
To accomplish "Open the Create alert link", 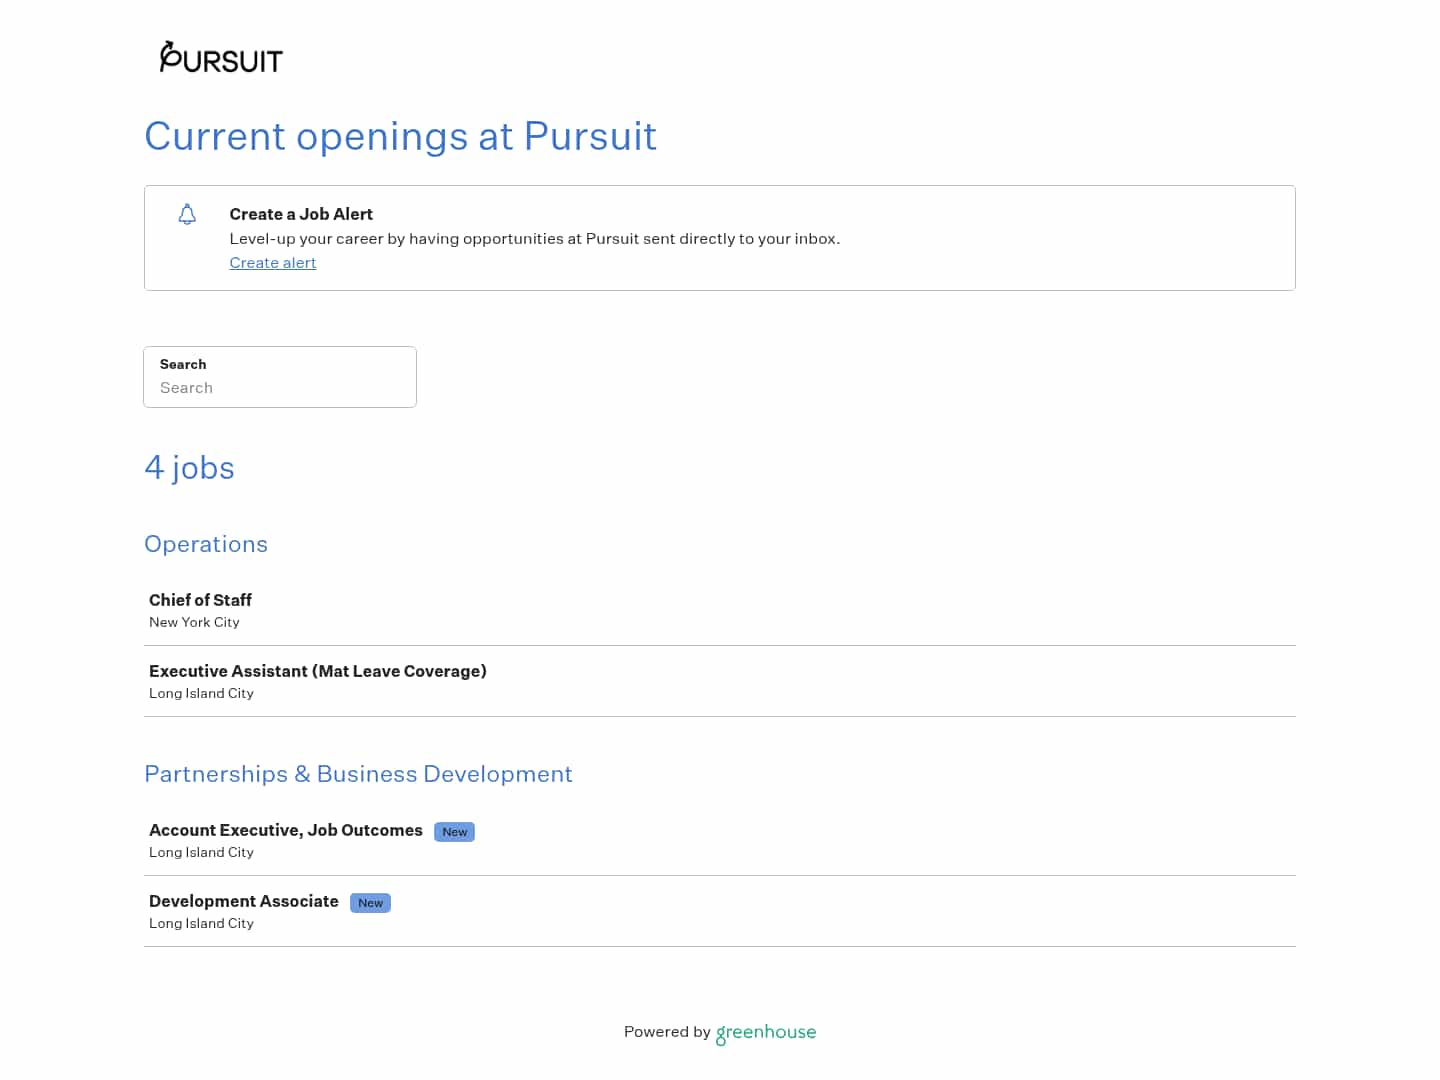I will click(273, 263).
